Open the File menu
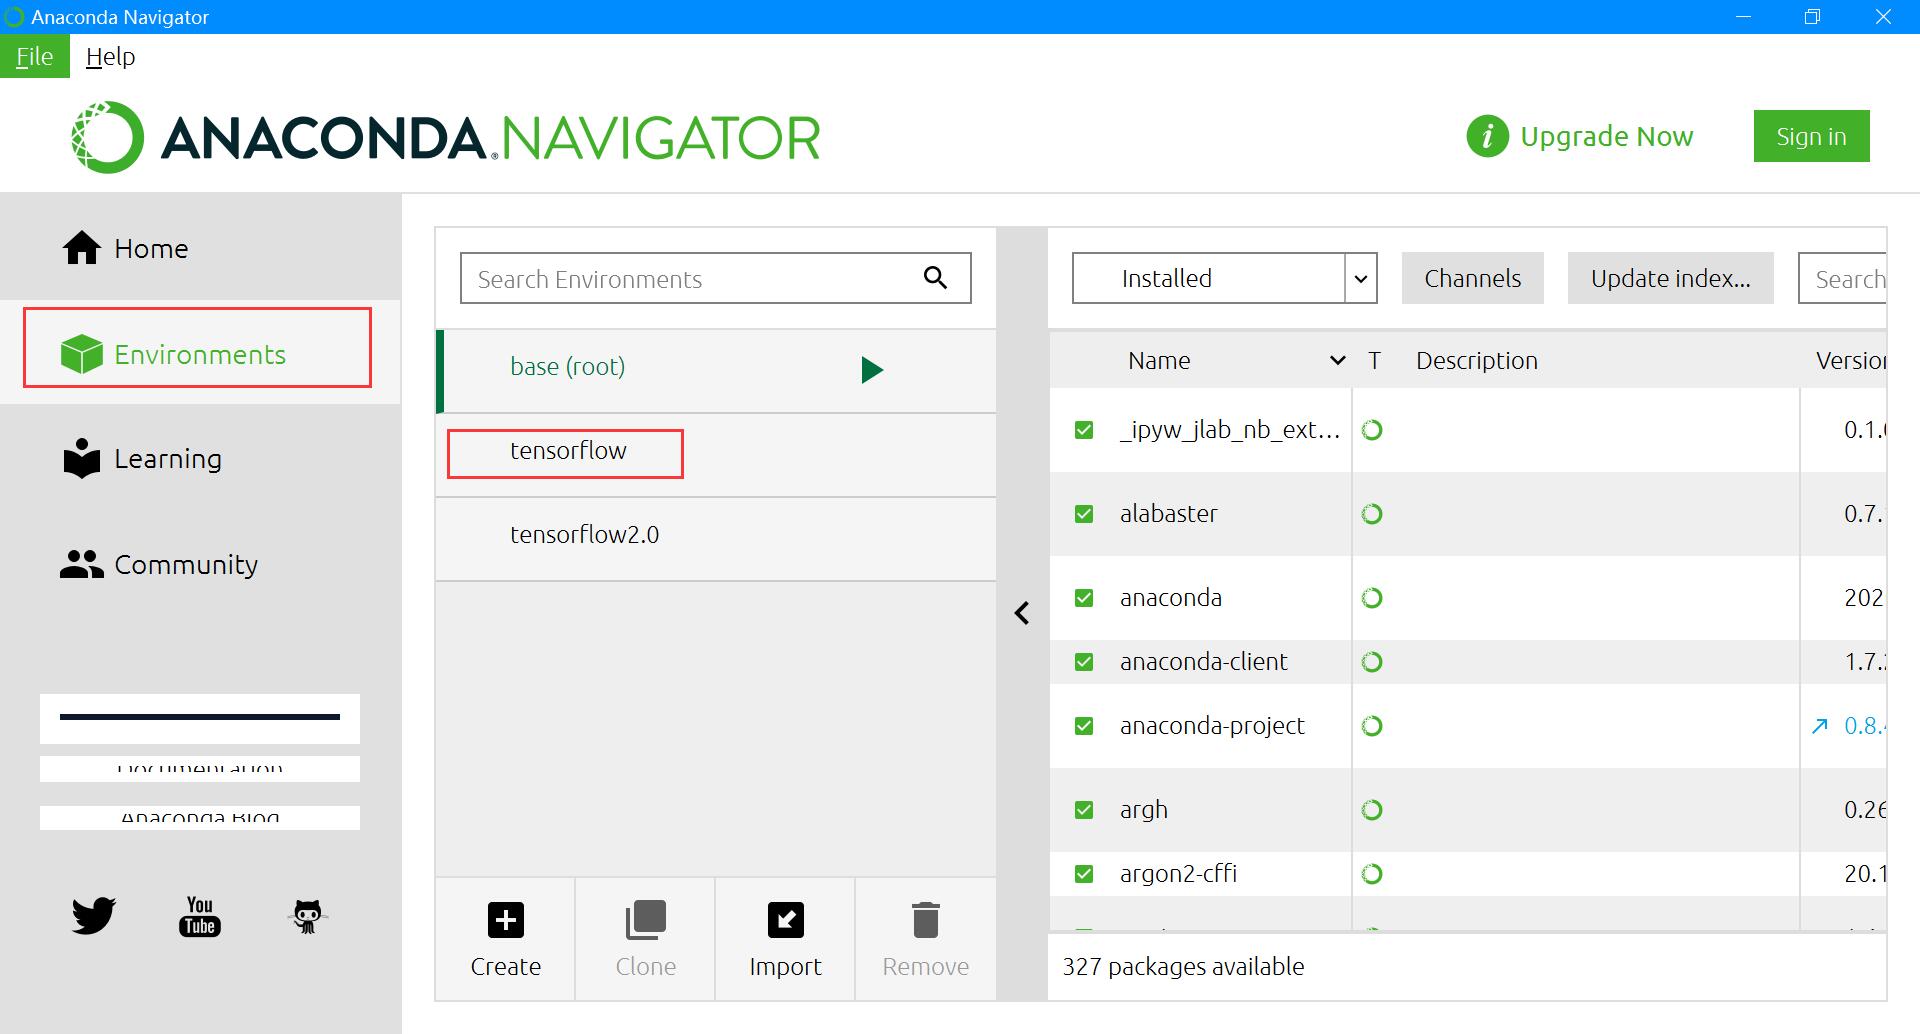Screen dimensions: 1920x1034 coord(34,56)
